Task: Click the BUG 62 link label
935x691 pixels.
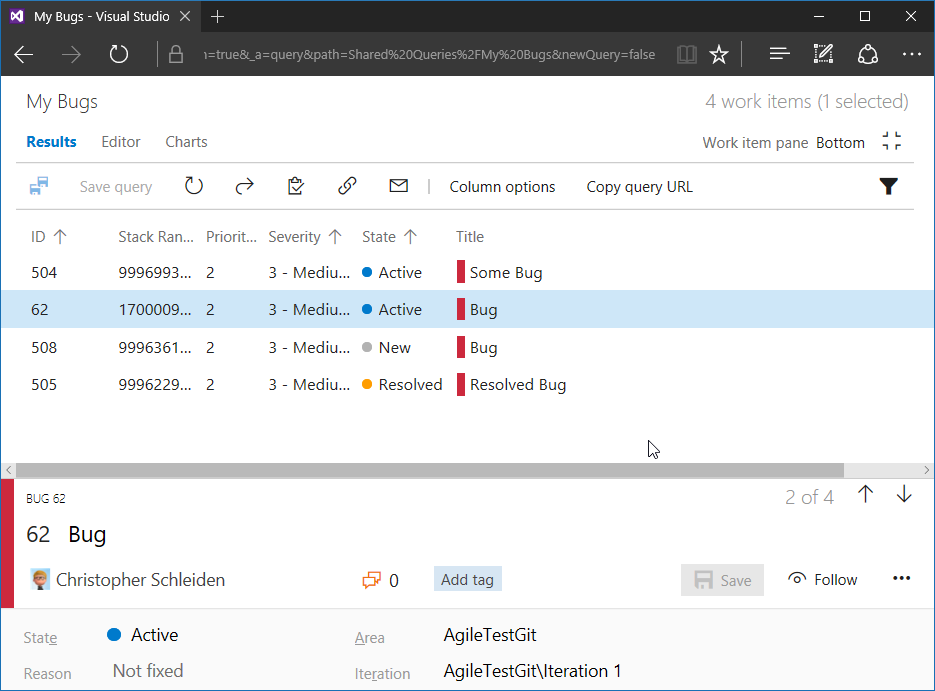Action: [46, 498]
